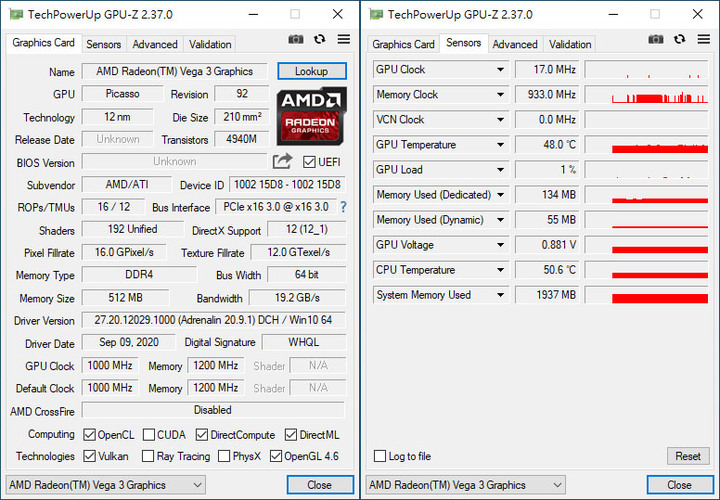Screen dimensions: 720x500
Task: Switch to Advanced tab in right window
Action: (515, 45)
